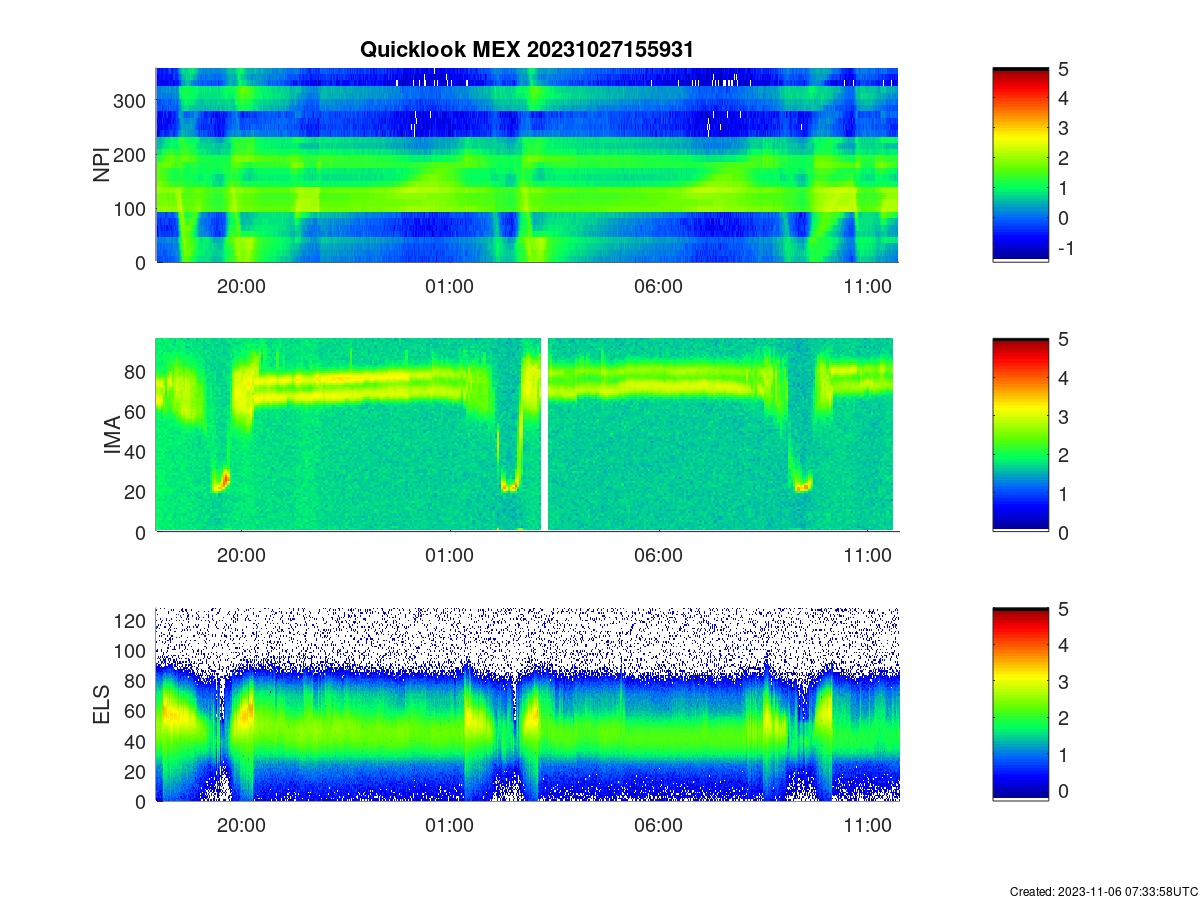1200x900 pixels.
Task: Click the 80 tick on the IMA axis
Action: point(137,371)
